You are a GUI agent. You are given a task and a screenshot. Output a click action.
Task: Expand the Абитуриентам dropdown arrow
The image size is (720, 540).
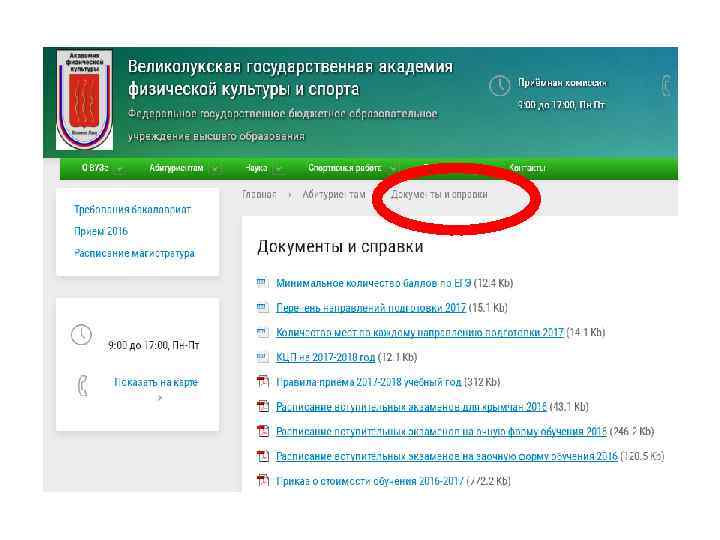click(x=215, y=169)
